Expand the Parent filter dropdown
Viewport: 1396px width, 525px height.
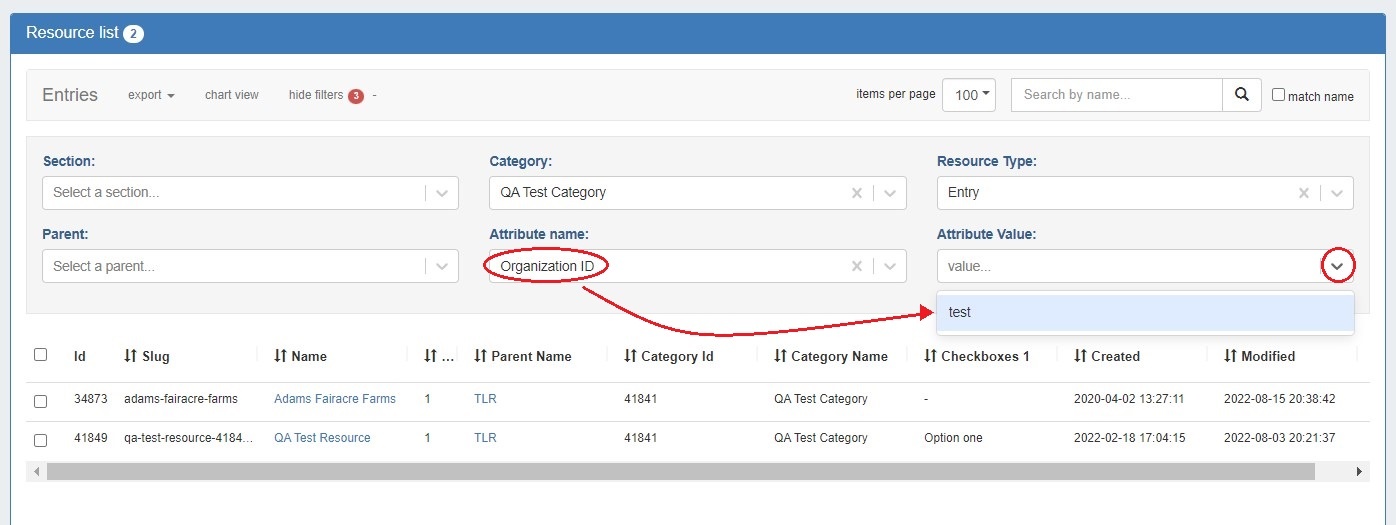(442, 267)
